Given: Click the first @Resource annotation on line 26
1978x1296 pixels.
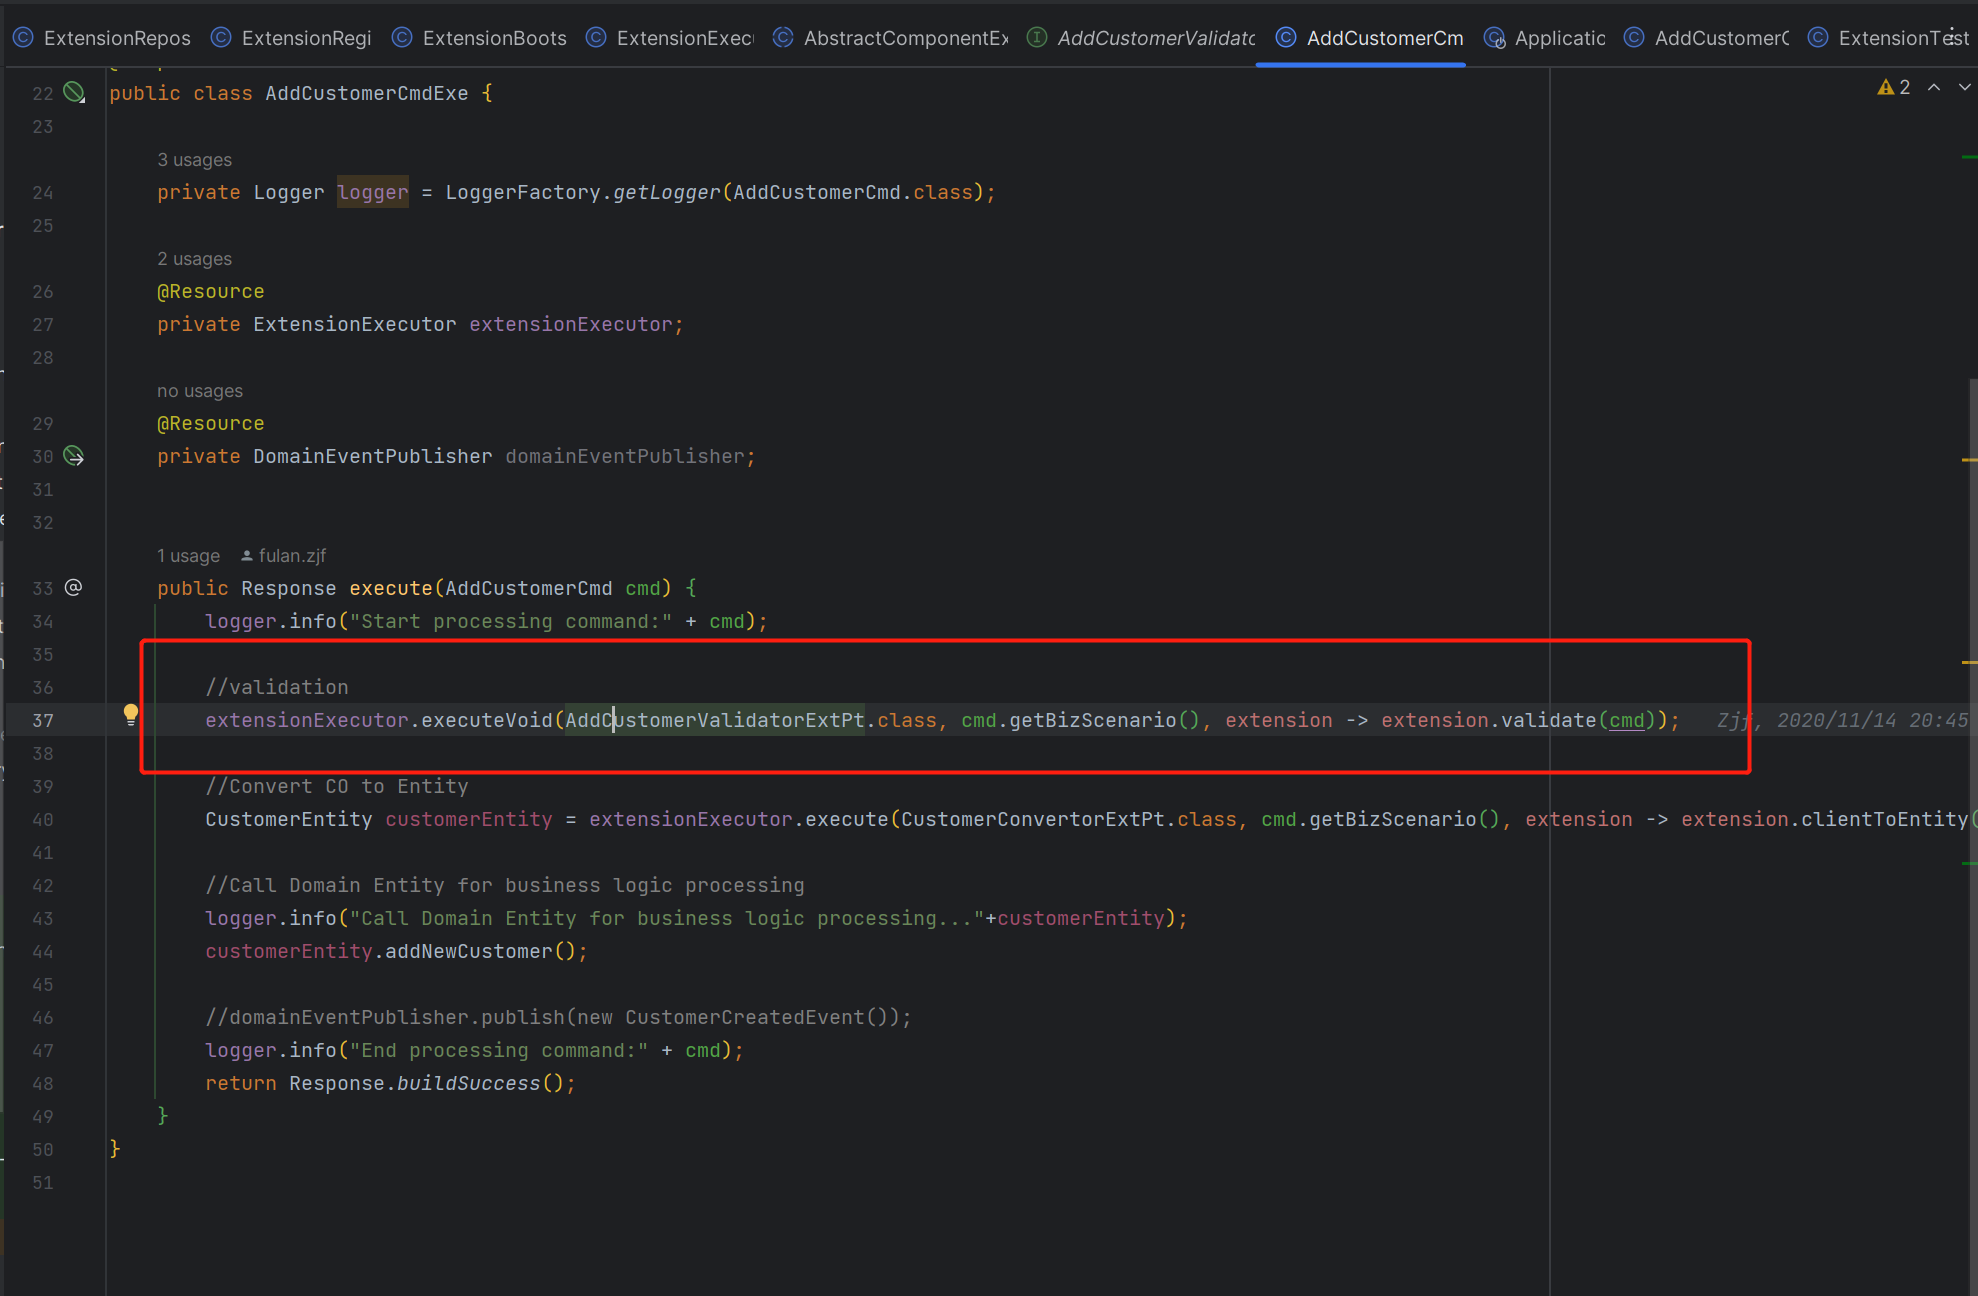Looking at the screenshot, I should coord(211,291).
